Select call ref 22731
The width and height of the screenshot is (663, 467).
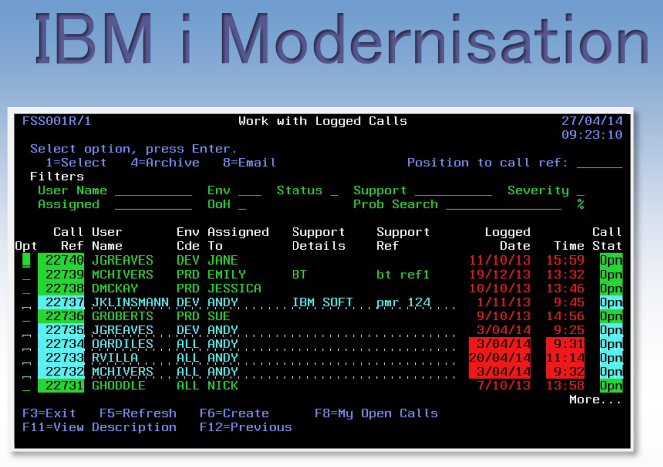61,386
